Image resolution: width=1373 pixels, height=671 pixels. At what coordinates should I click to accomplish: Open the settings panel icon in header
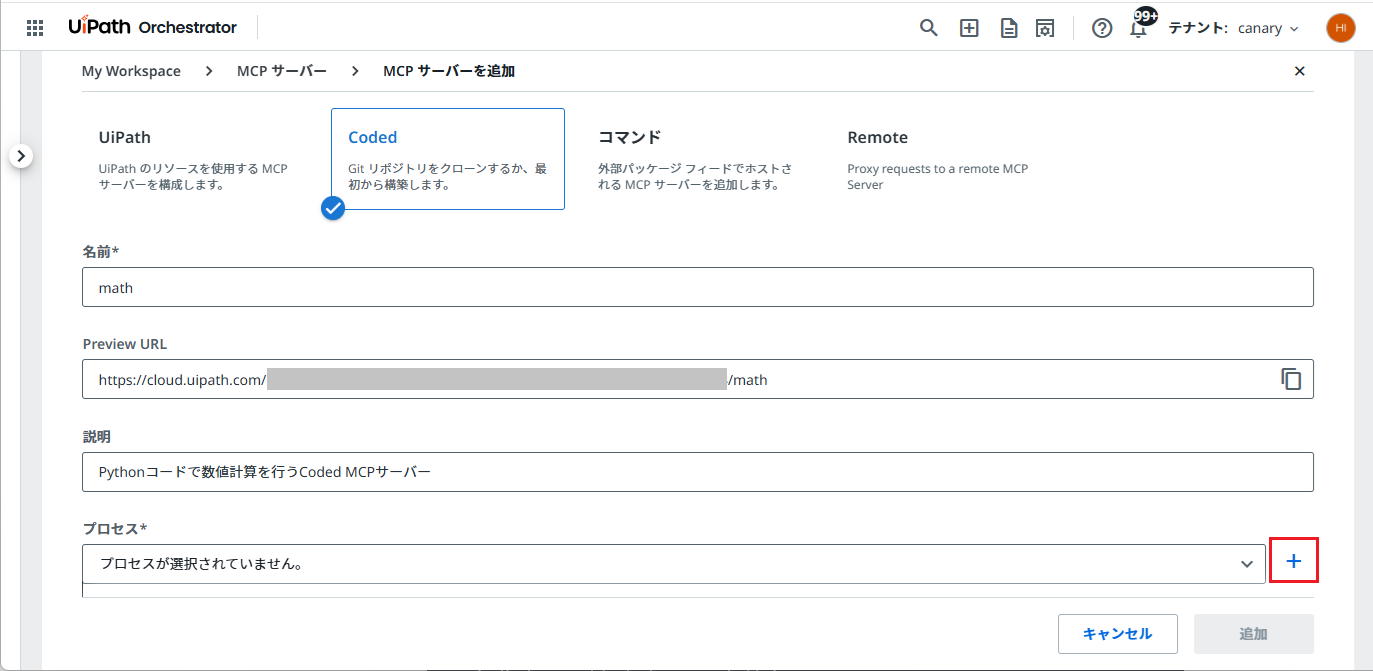pos(1045,28)
